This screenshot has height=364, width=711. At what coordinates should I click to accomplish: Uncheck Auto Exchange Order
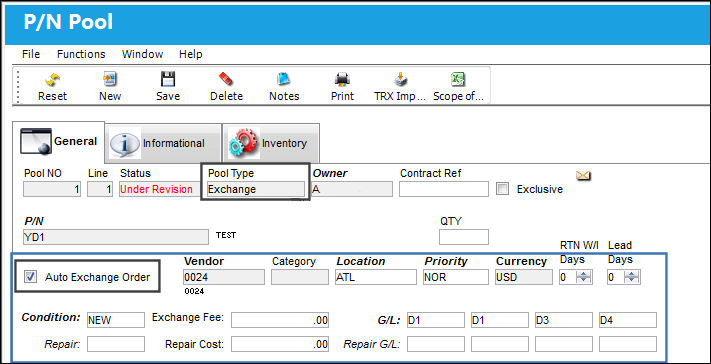(x=30, y=277)
